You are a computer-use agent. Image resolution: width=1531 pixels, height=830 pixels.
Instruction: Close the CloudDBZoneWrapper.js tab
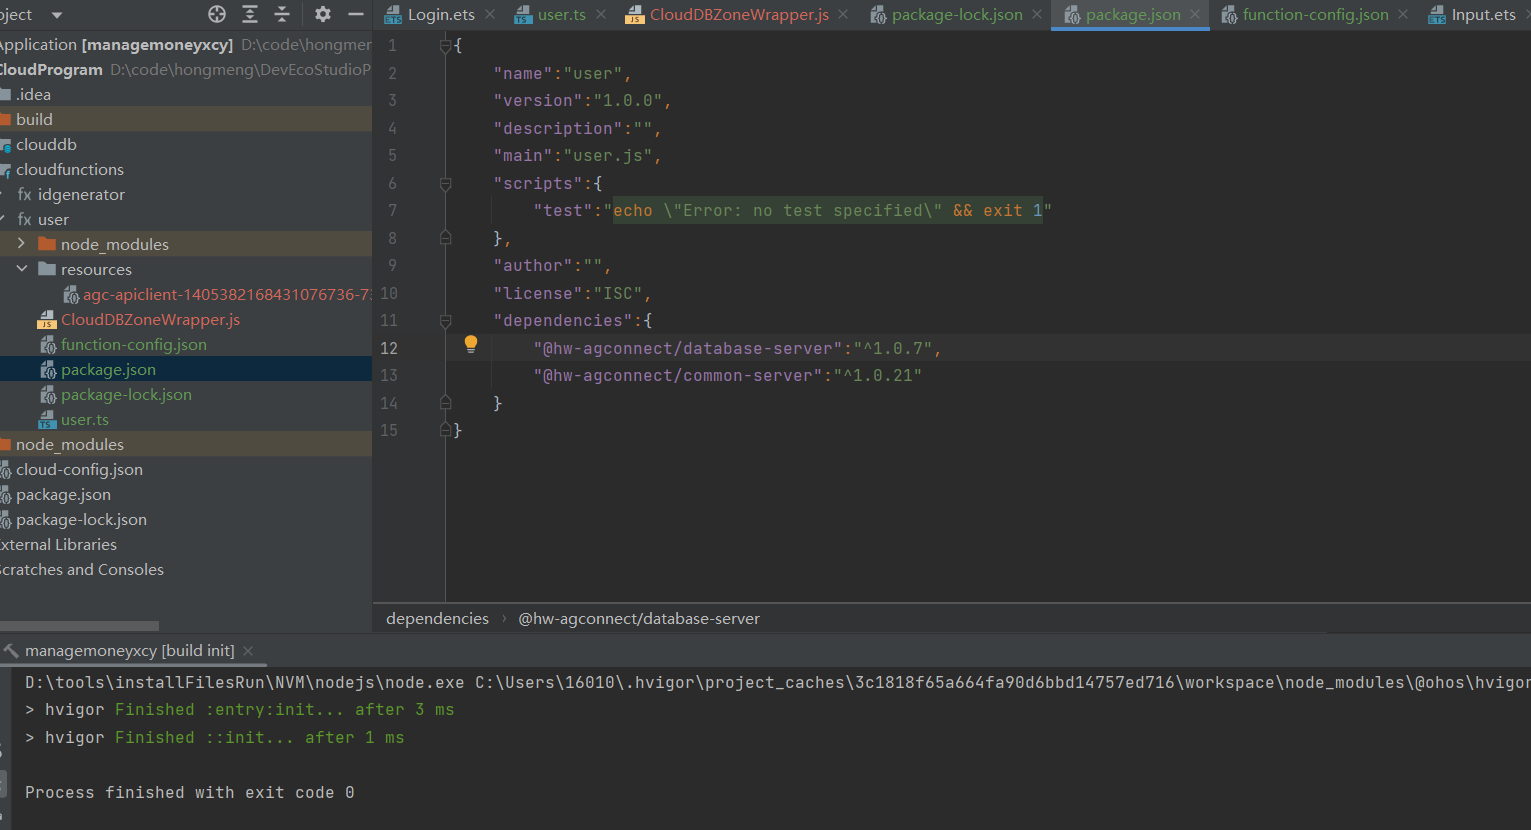[843, 15]
